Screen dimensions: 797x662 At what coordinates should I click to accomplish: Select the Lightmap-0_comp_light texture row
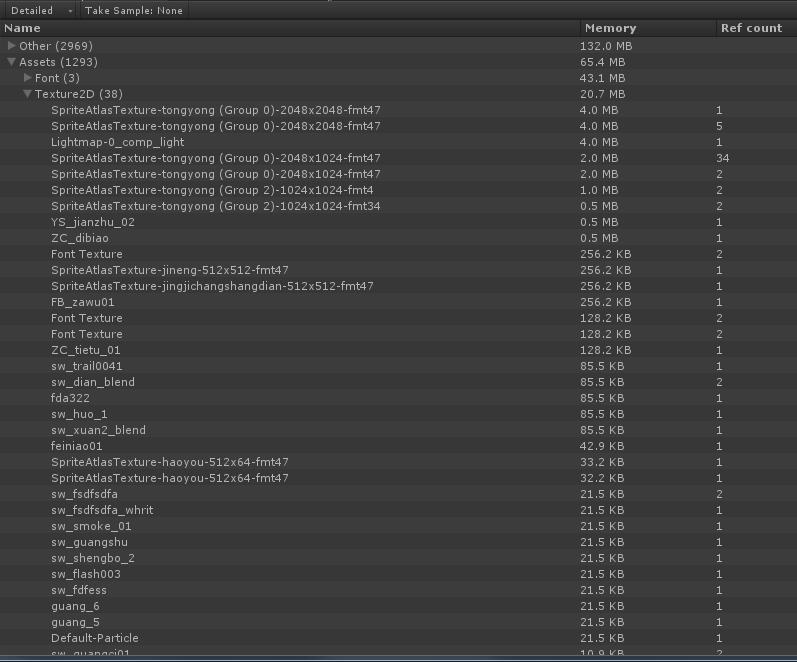coord(398,142)
